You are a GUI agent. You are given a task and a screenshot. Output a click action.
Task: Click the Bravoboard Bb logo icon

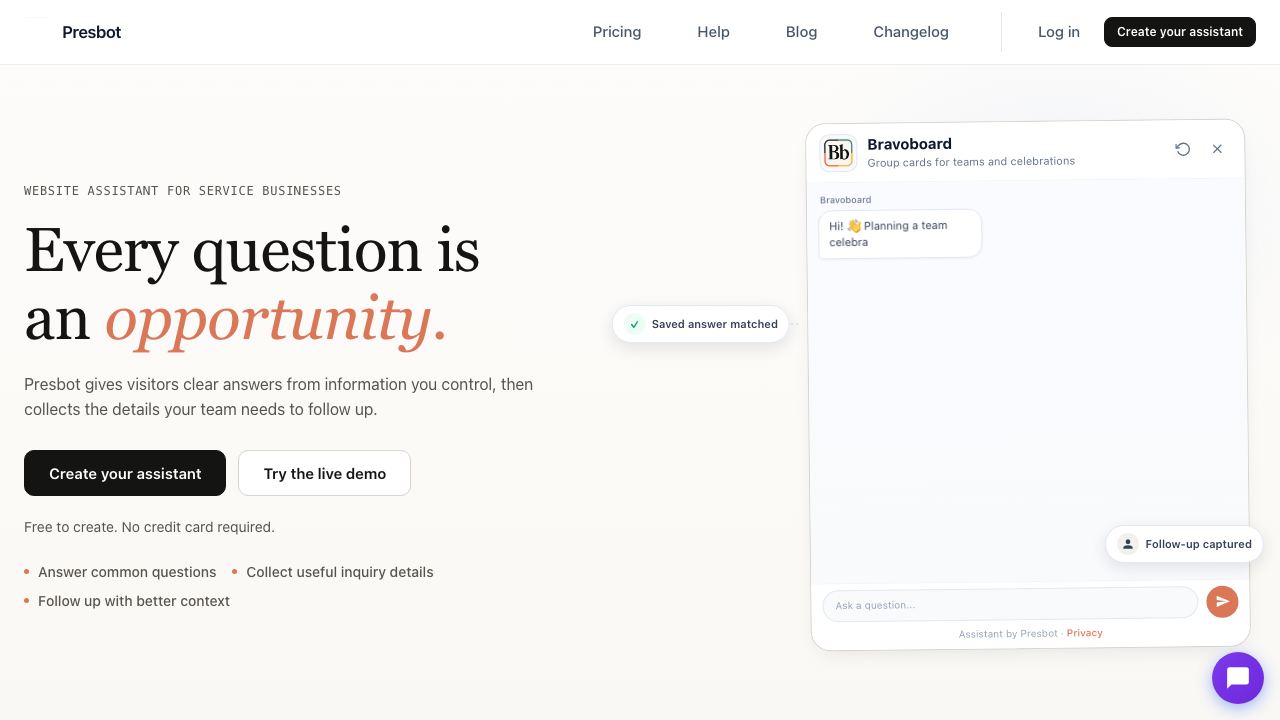tap(838, 152)
